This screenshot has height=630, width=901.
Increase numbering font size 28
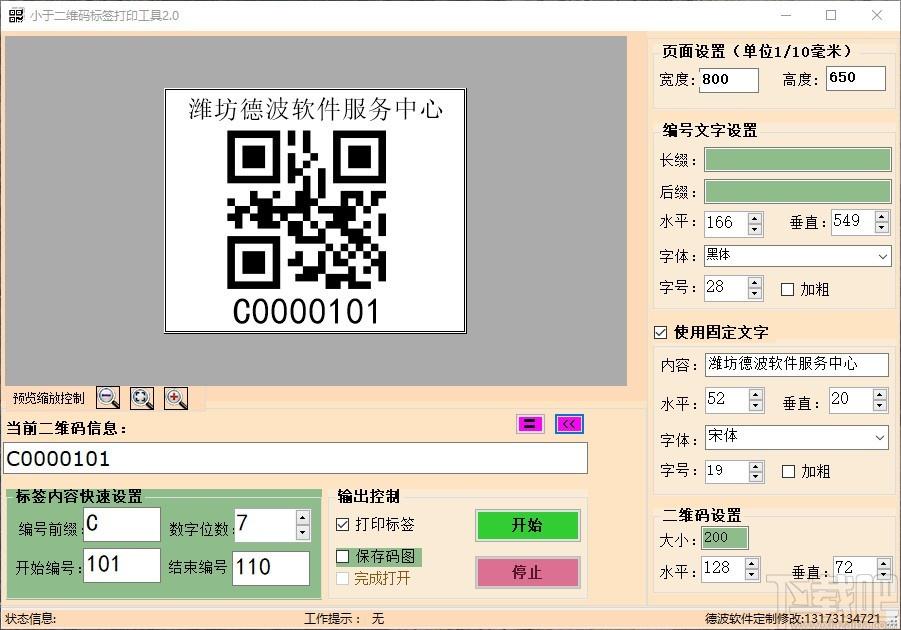(x=755, y=282)
